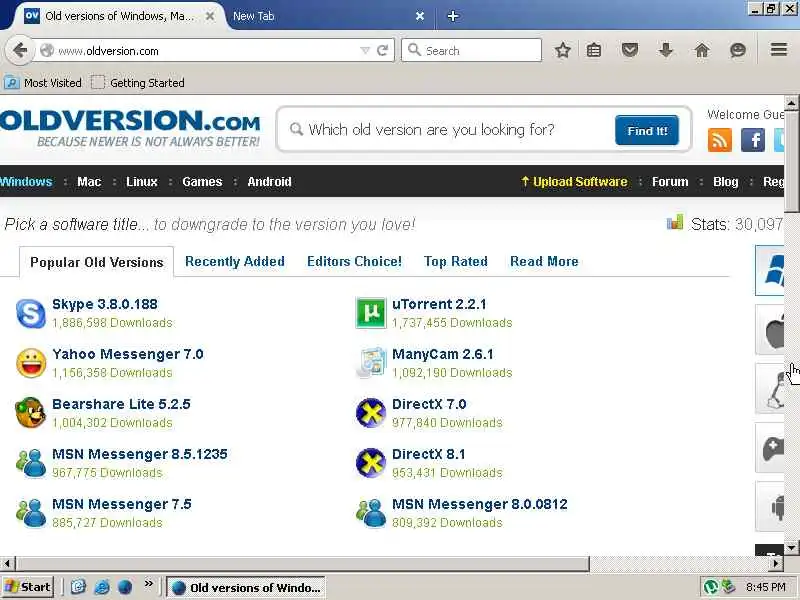This screenshot has width=800, height=600.
Task: Show bookmarks list icon in toolbar
Action: click(593, 50)
